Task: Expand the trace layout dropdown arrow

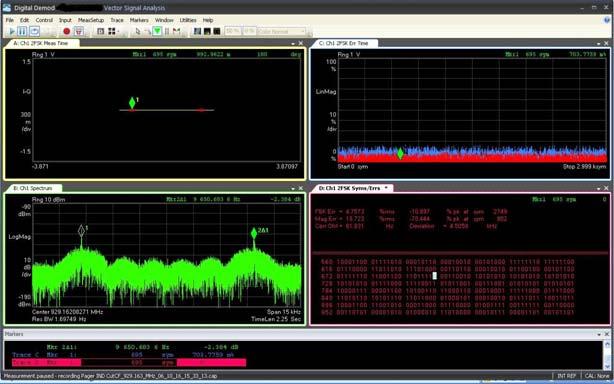Action: (118, 31)
